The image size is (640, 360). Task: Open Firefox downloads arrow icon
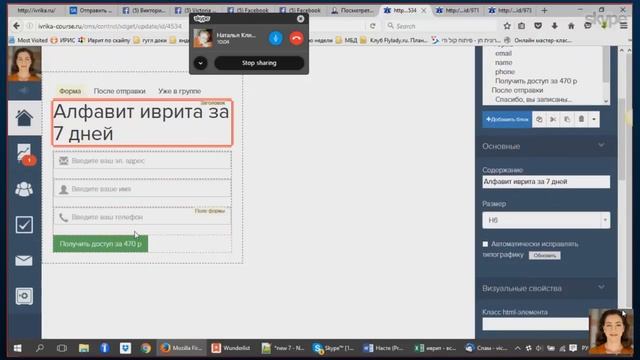tap(554, 26)
